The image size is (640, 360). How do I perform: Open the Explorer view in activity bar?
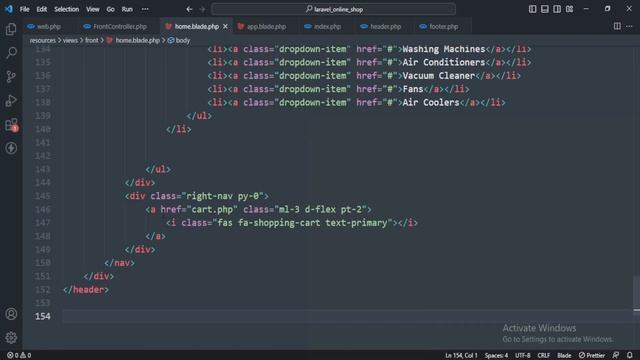(x=11, y=29)
